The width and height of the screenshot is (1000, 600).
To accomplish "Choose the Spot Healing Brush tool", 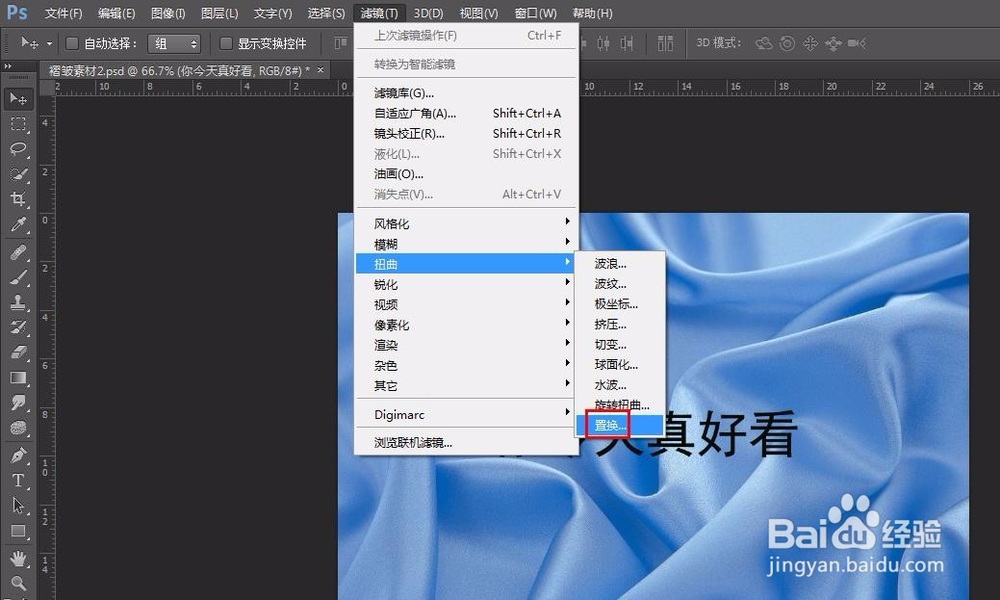I will tap(18, 253).
